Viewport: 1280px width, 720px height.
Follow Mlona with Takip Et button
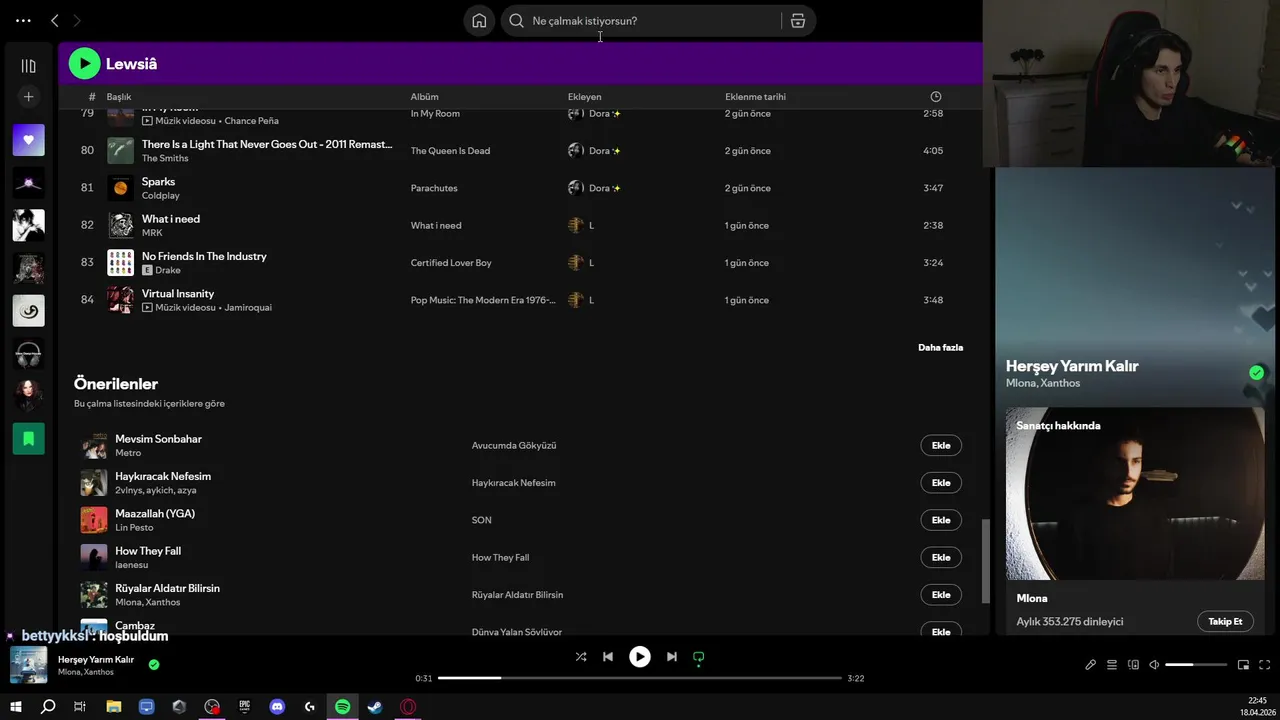(x=1225, y=622)
